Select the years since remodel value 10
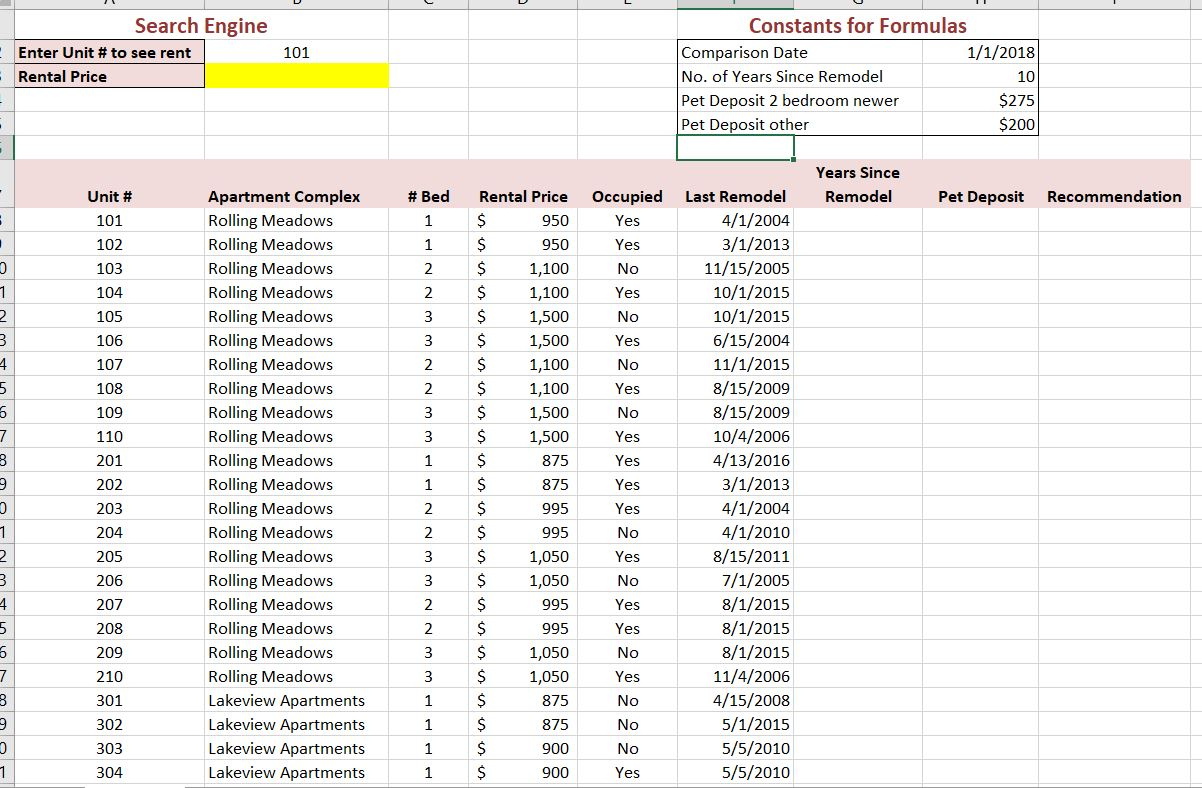 click(x=980, y=76)
